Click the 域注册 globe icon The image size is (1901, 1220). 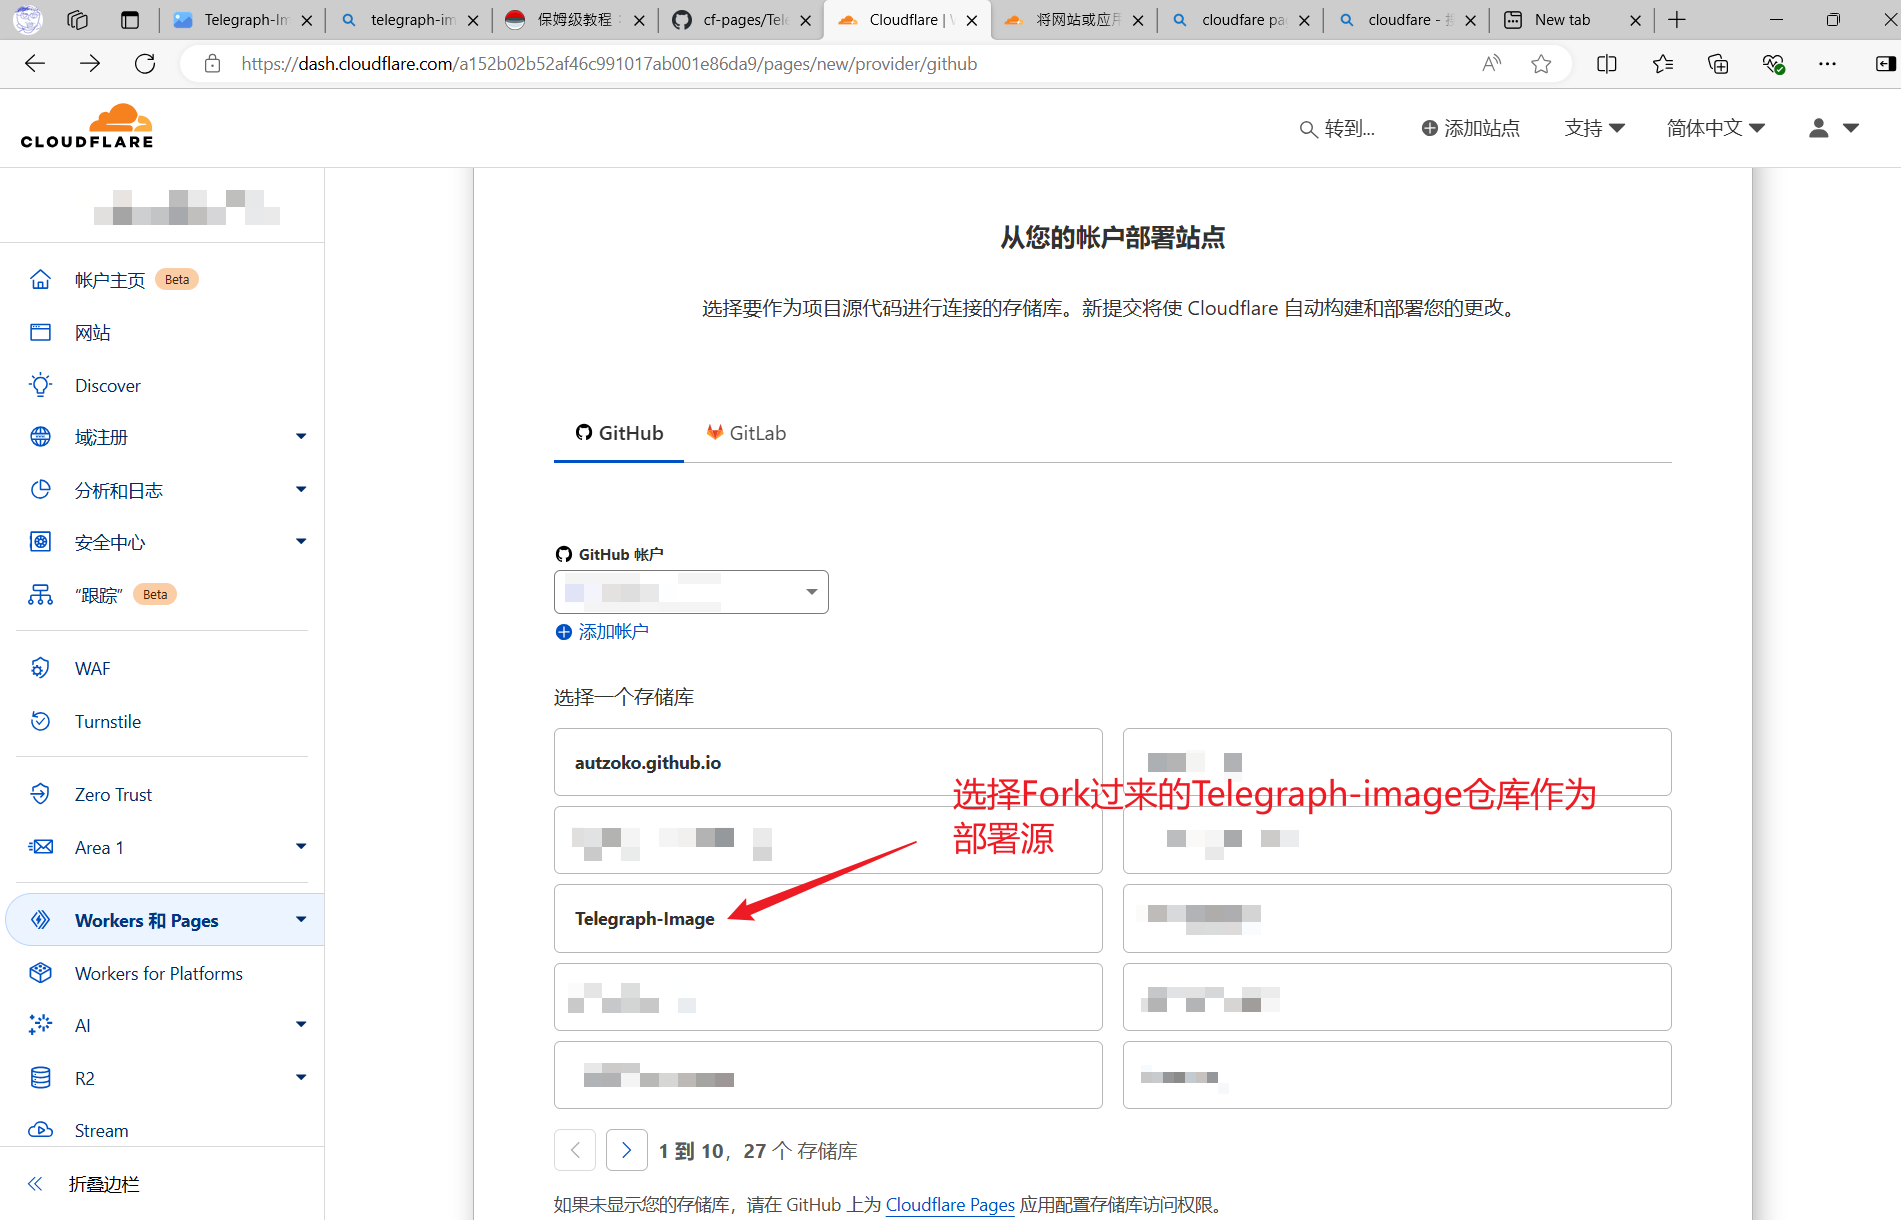pyautogui.click(x=40, y=437)
